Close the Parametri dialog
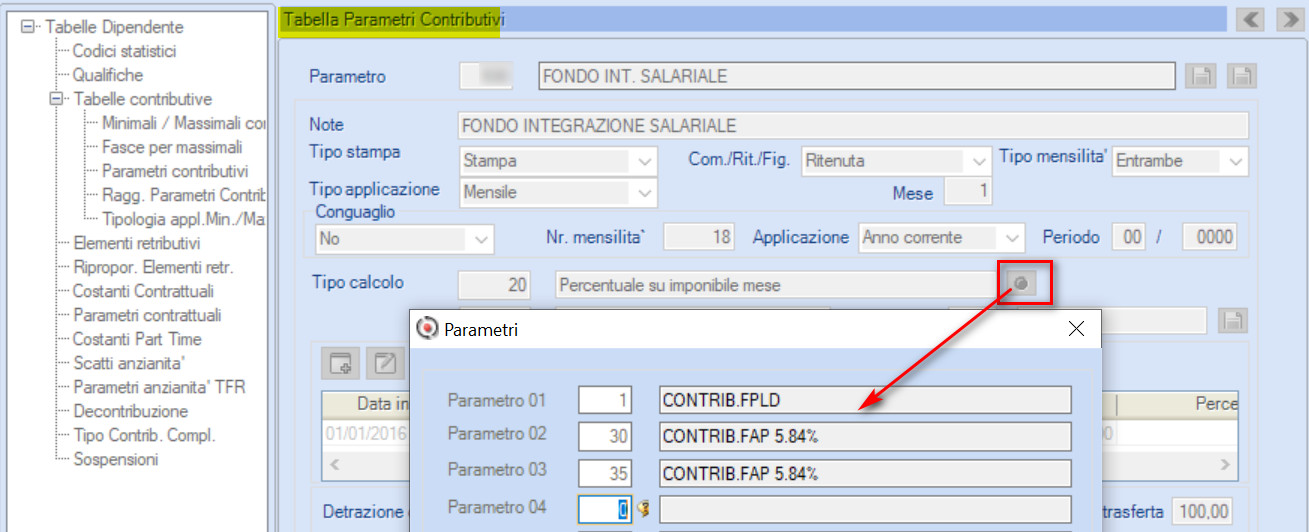 (x=1077, y=328)
